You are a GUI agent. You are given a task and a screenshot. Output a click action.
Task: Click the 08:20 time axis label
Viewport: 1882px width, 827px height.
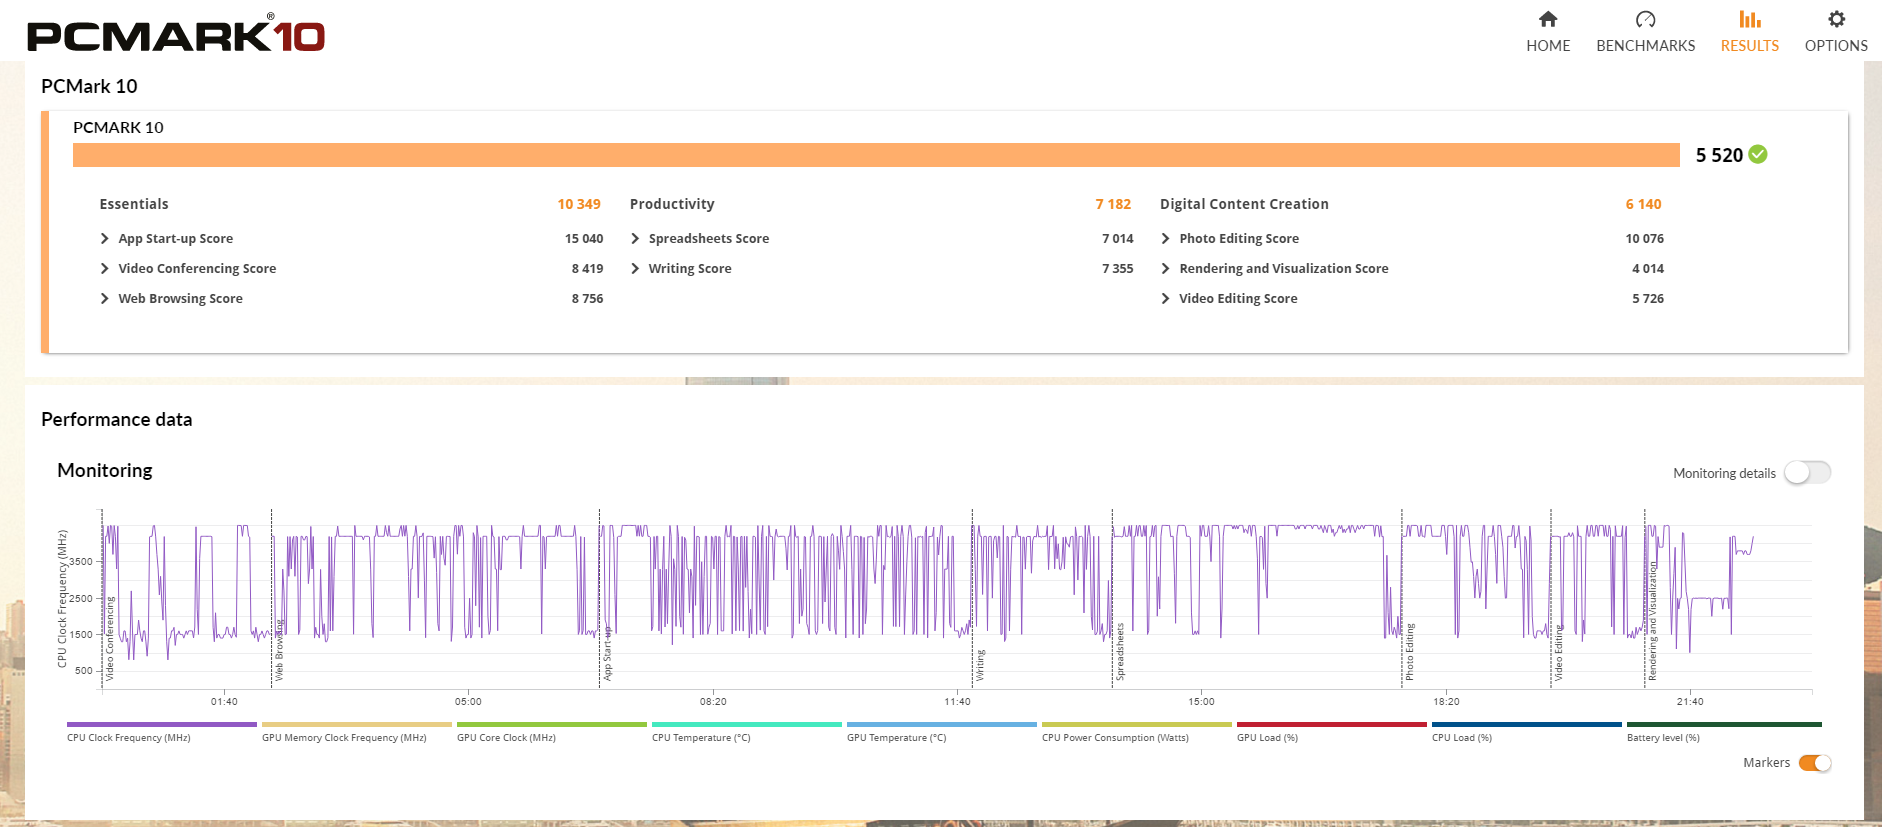pyautogui.click(x=713, y=701)
